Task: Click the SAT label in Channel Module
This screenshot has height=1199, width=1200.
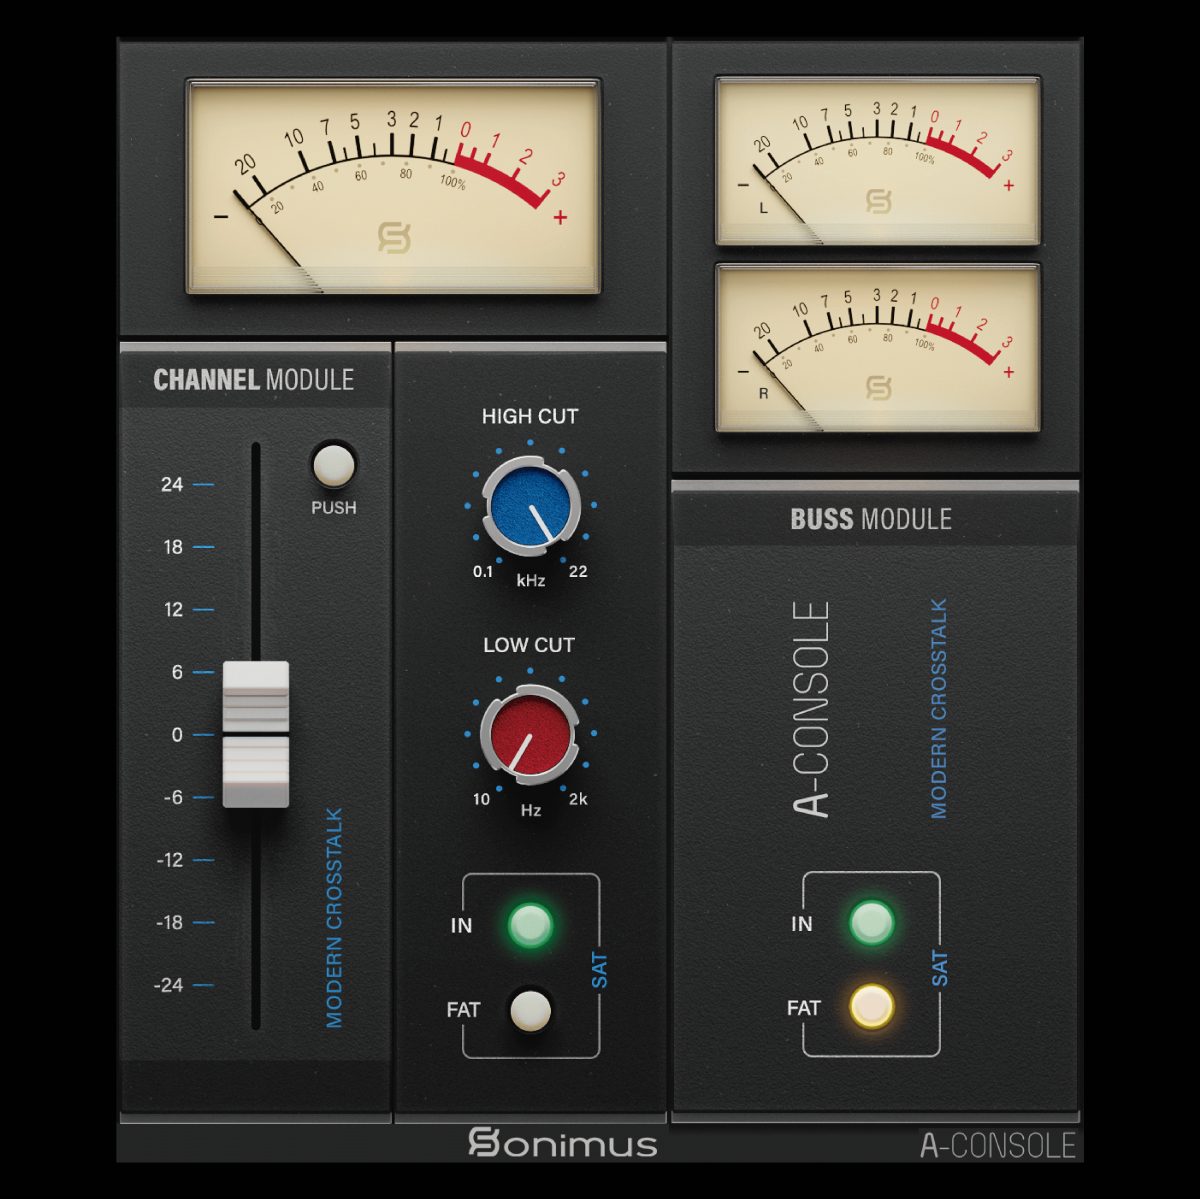Action: [599, 970]
